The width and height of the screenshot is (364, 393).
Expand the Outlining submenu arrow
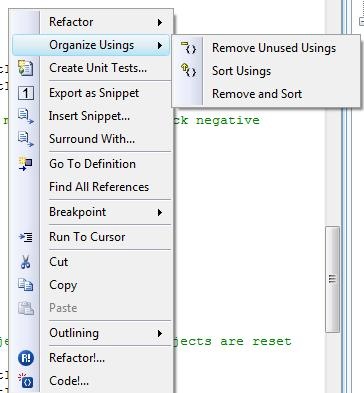[x=160, y=333]
